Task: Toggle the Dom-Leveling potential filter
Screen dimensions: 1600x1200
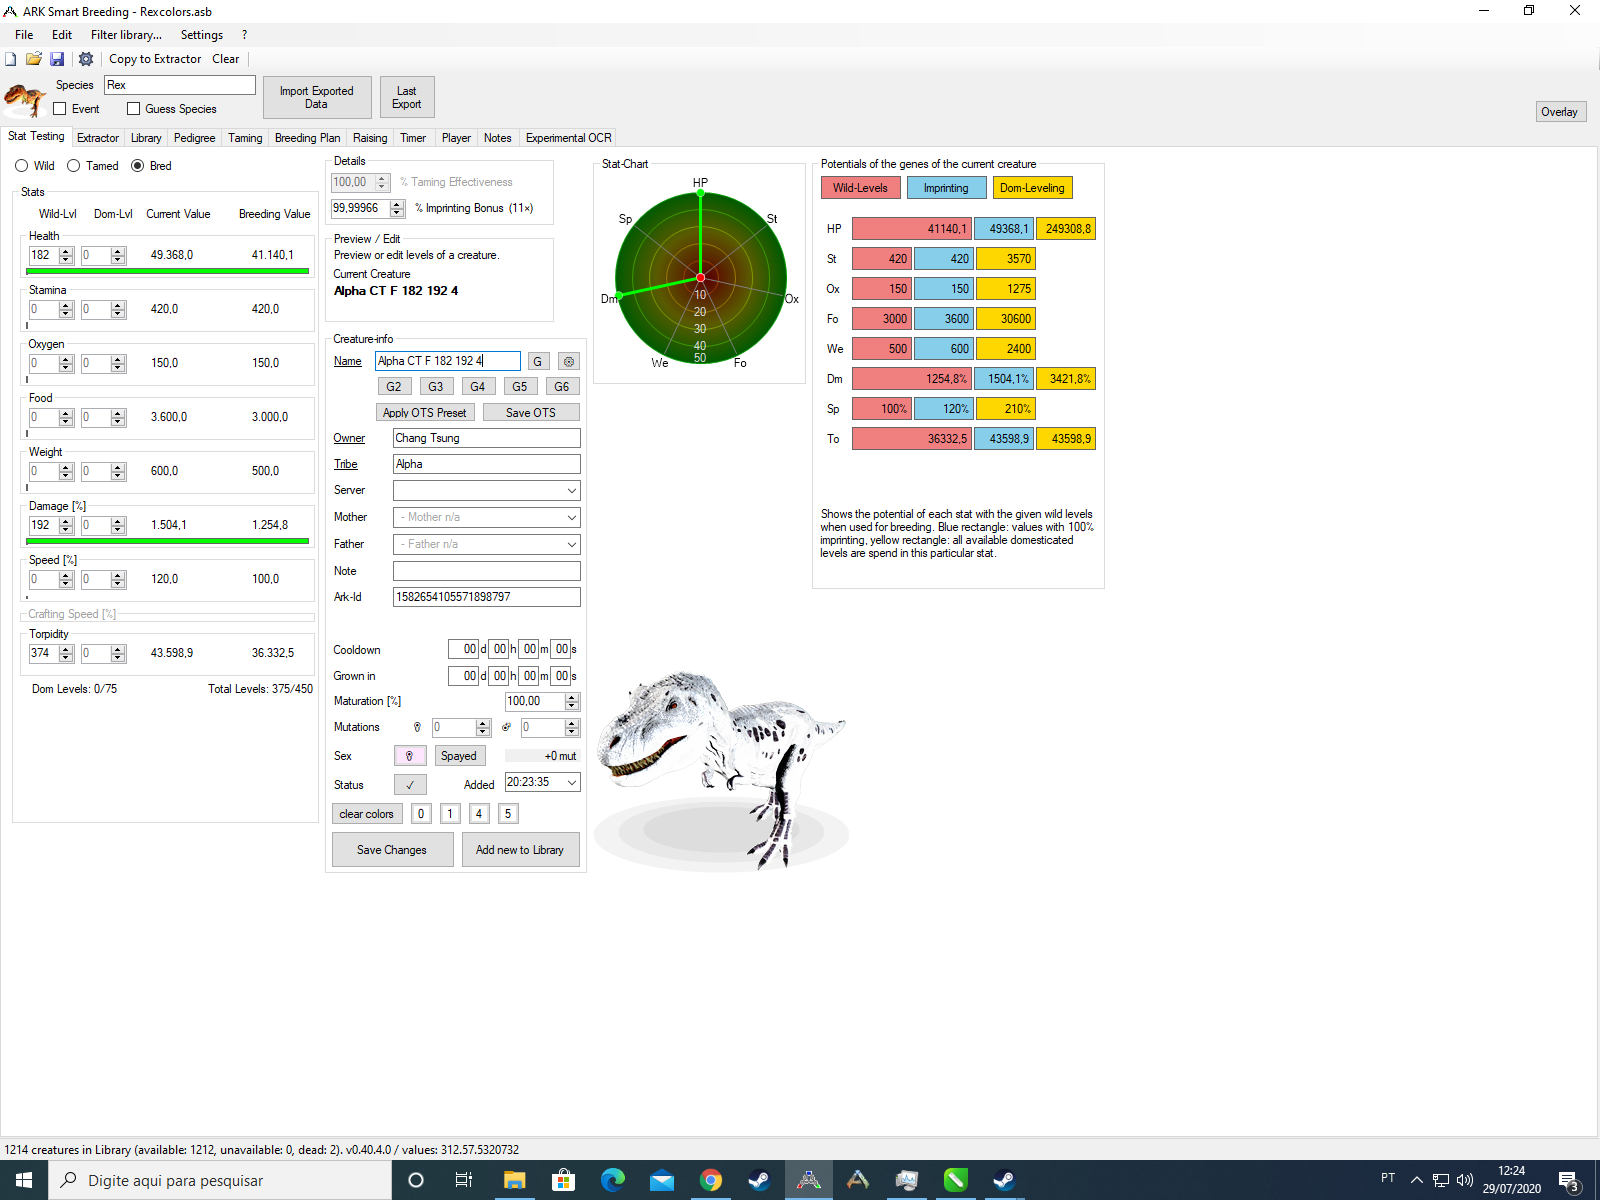Action: 1032,188
